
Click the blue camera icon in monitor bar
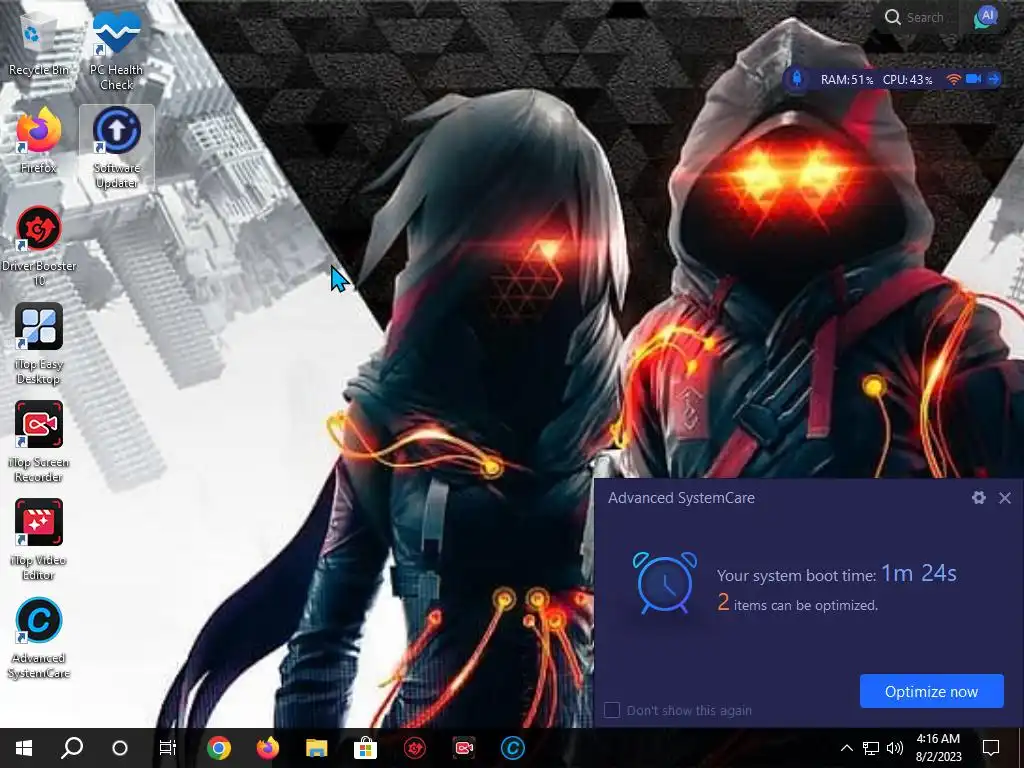974,79
